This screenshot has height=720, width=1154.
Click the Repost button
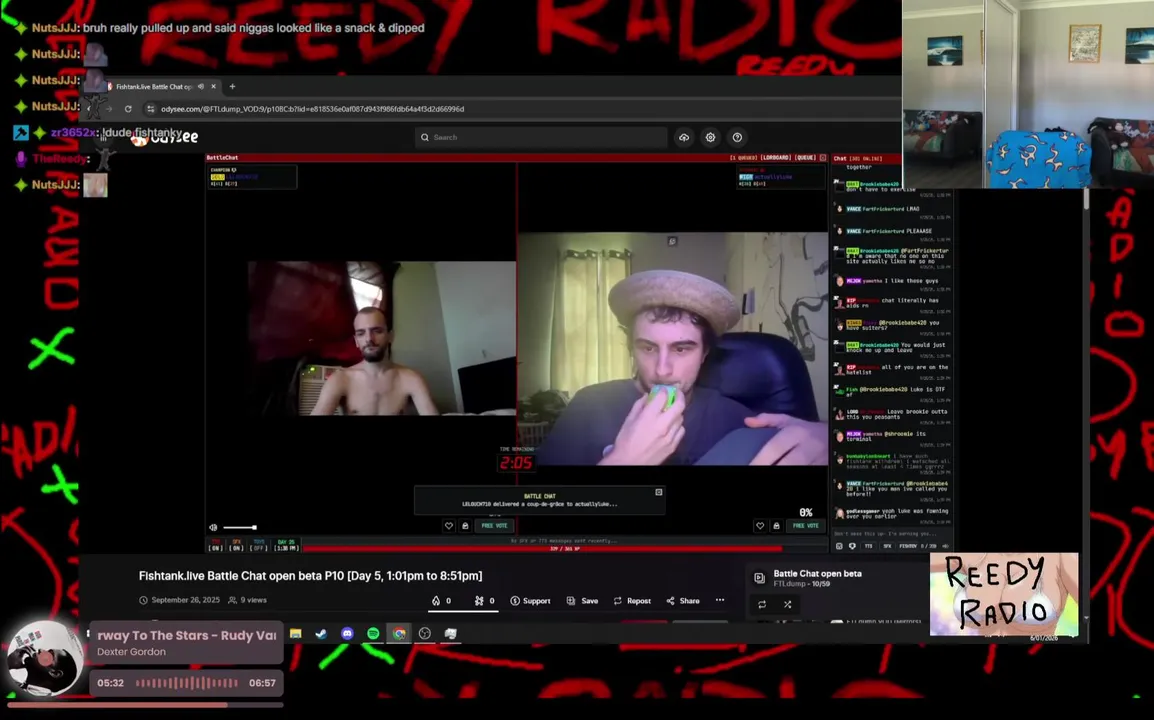pyautogui.click(x=632, y=601)
